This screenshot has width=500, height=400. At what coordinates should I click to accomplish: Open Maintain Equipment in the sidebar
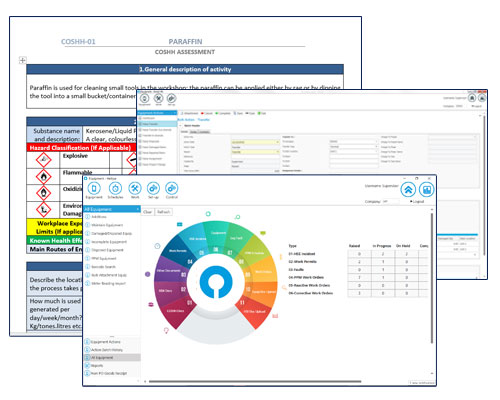pyautogui.click(x=107, y=225)
